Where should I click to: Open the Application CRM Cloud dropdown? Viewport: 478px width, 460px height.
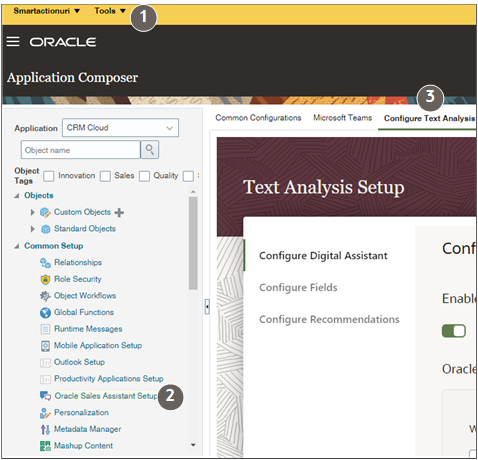click(120, 128)
